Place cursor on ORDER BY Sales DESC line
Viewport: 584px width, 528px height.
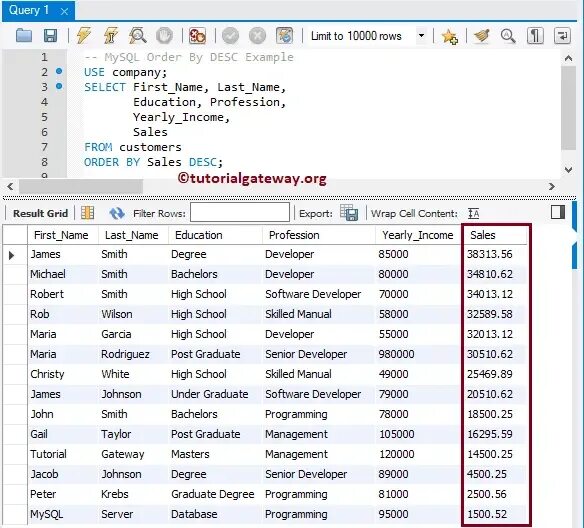[x=153, y=162]
